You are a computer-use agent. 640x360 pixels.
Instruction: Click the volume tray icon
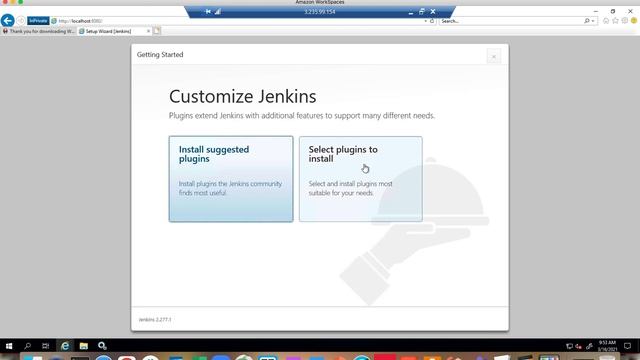579,347
